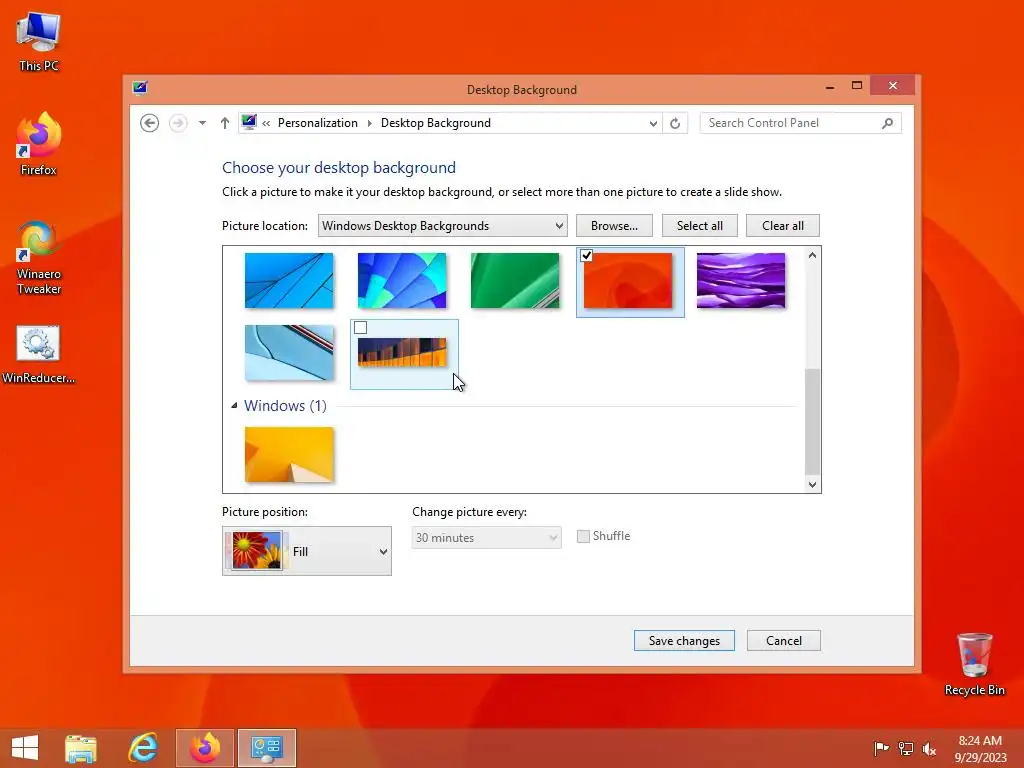Close the Desktop Background window
Viewport: 1024px width, 768px height.
pyautogui.click(x=893, y=86)
